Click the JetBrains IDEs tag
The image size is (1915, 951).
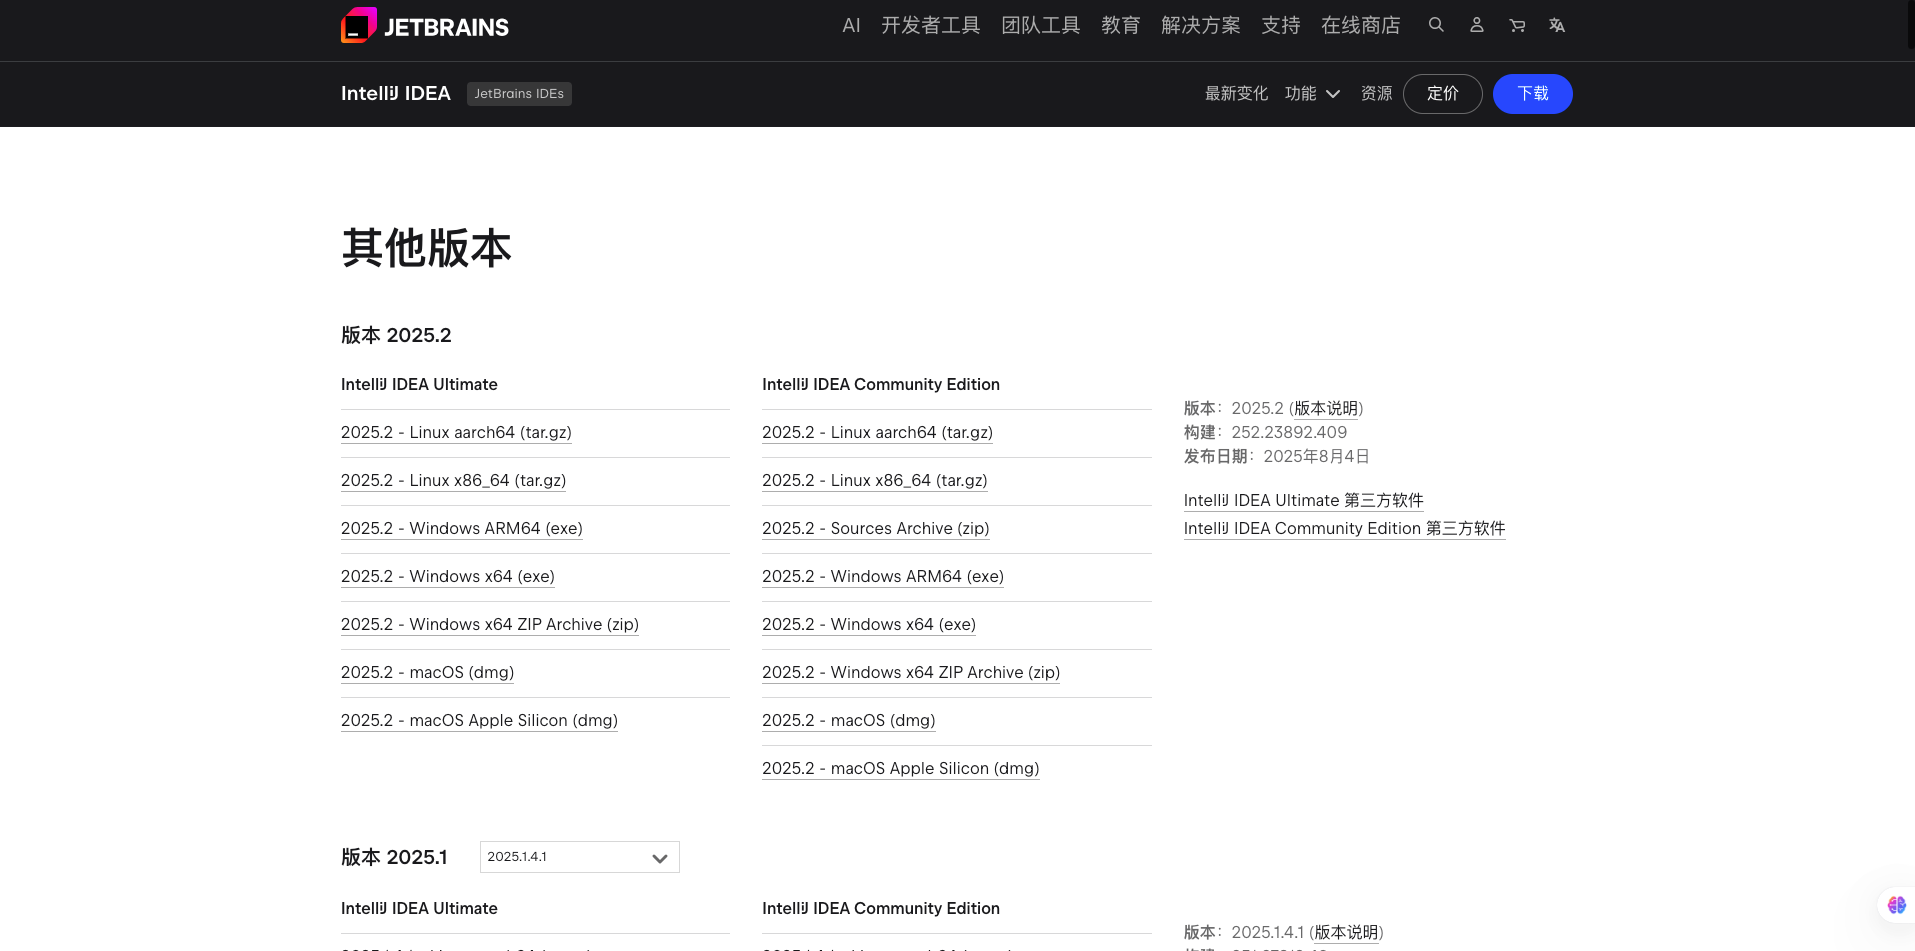519,94
